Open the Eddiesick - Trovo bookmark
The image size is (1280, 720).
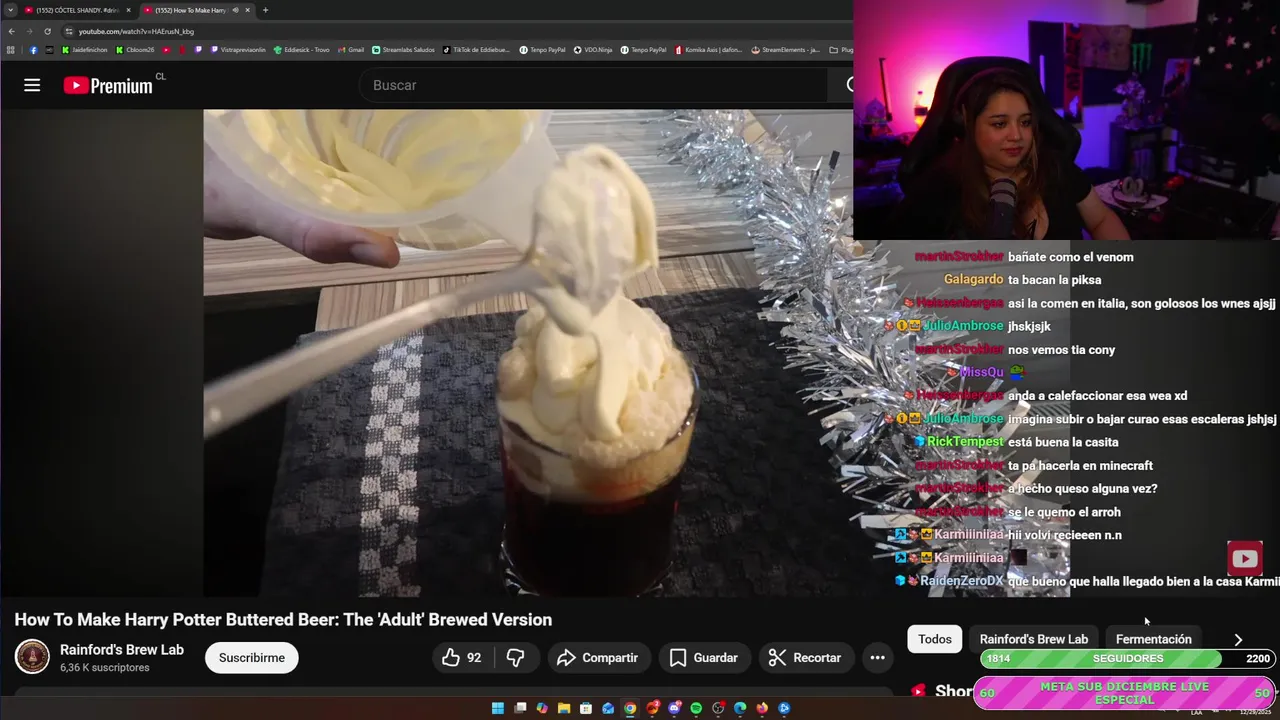301,49
